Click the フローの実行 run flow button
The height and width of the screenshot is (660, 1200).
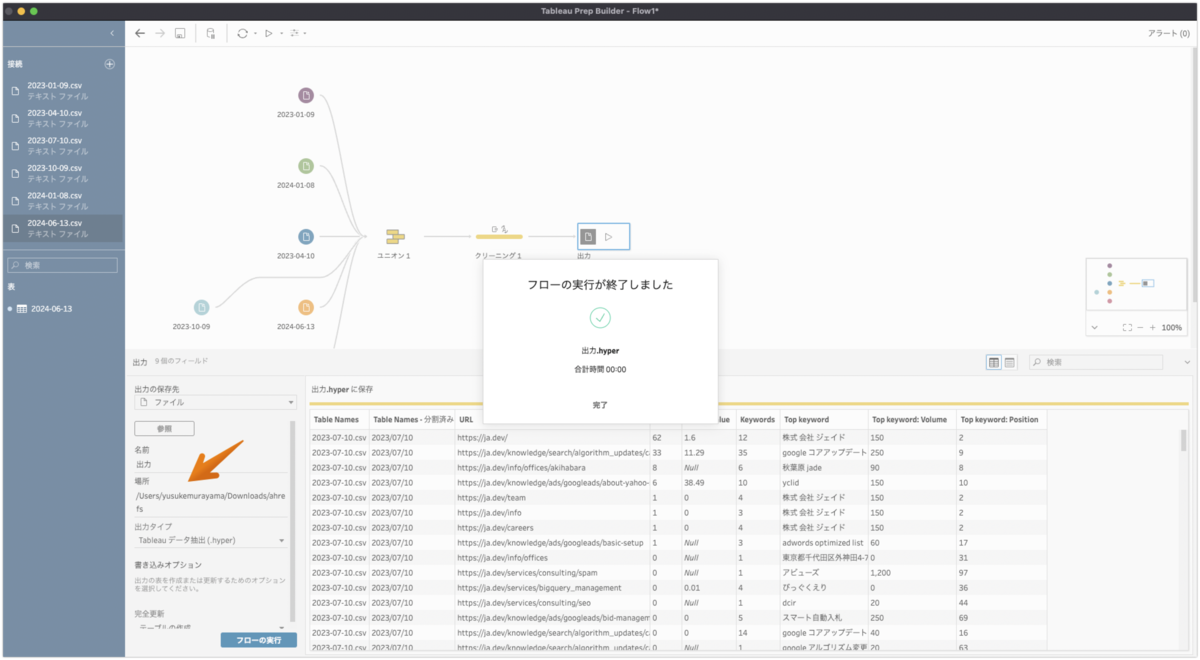(259, 639)
